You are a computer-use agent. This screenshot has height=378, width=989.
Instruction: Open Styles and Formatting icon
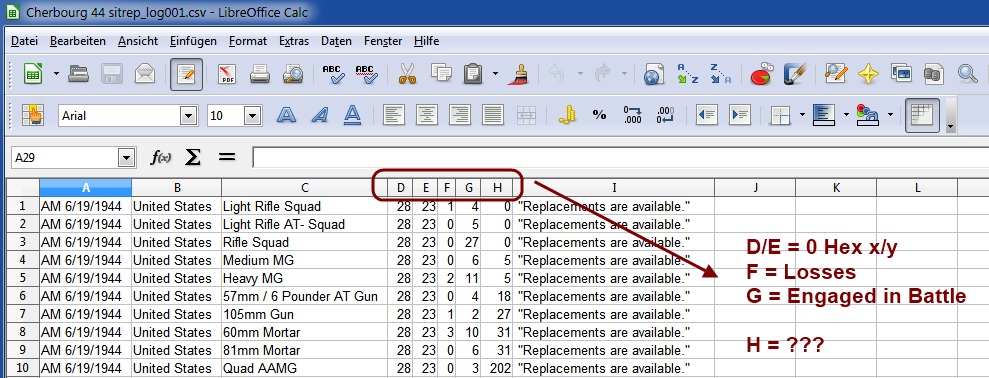point(32,115)
